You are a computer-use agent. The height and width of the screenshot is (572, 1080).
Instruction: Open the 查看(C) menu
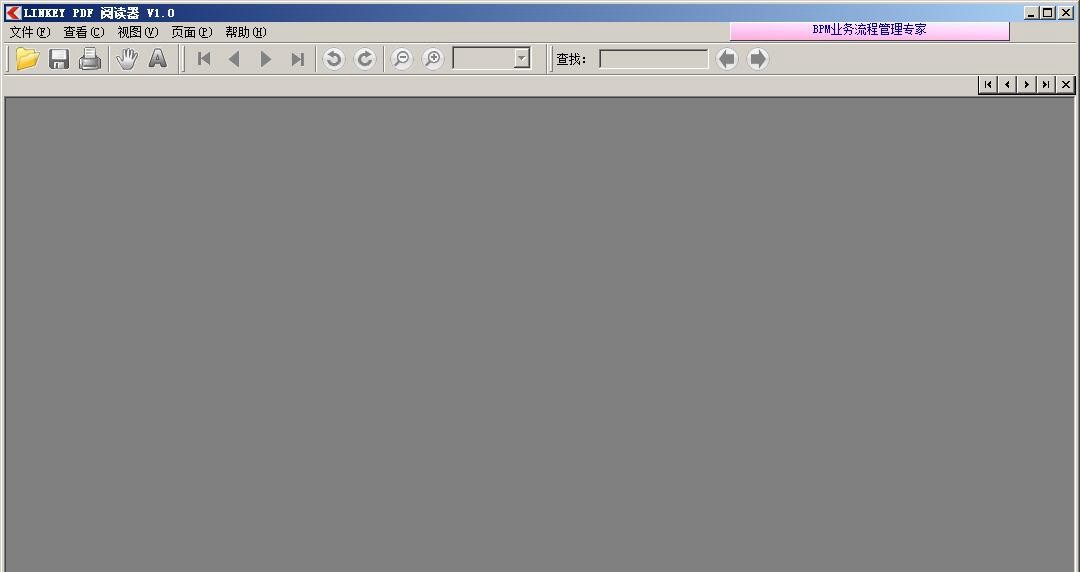coord(83,32)
